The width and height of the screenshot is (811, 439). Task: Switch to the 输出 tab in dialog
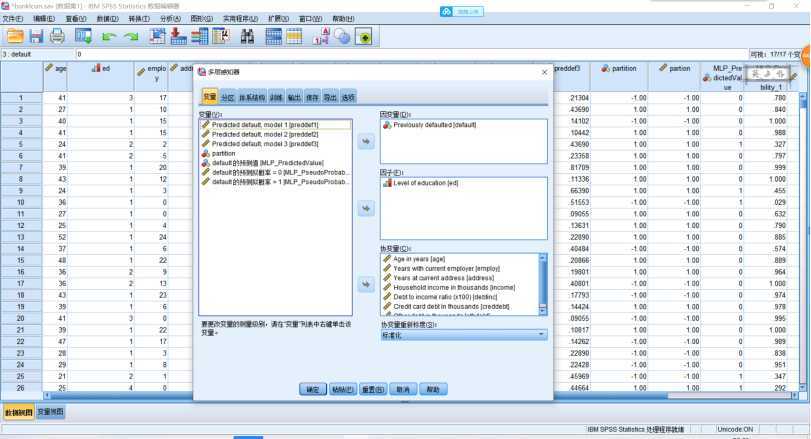[294, 97]
